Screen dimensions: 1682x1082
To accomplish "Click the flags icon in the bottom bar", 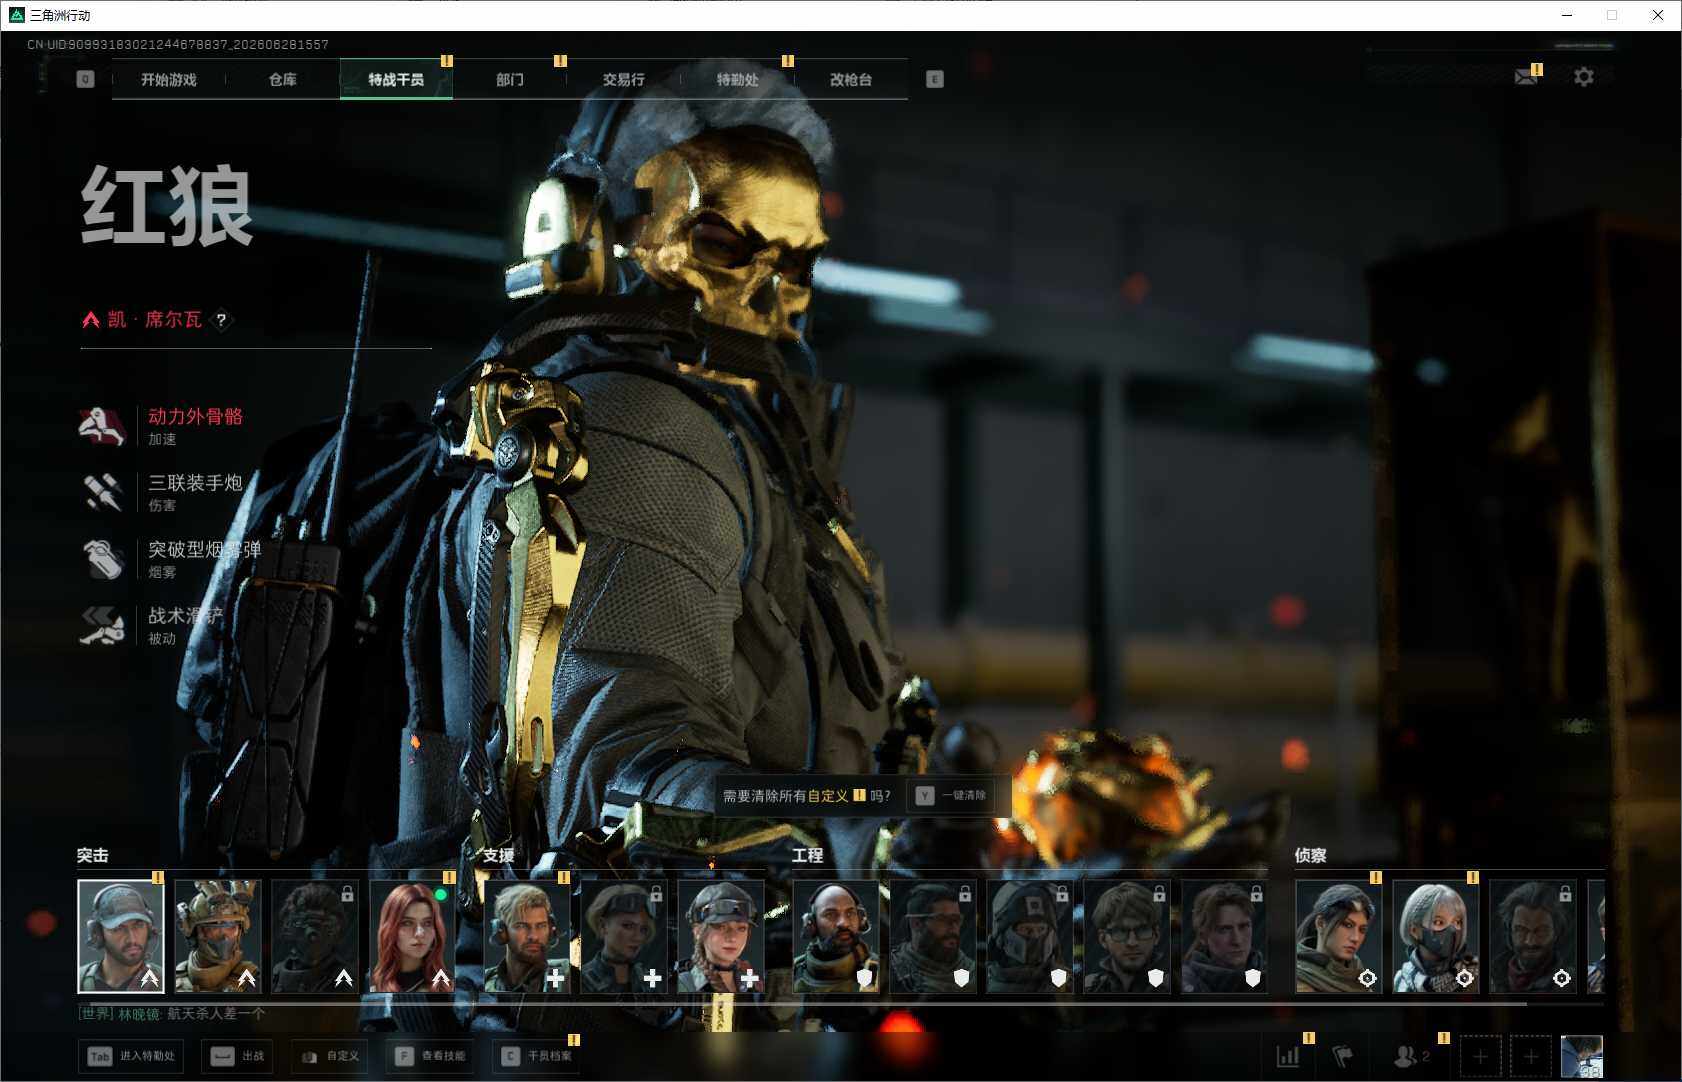I will 1343,1056.
